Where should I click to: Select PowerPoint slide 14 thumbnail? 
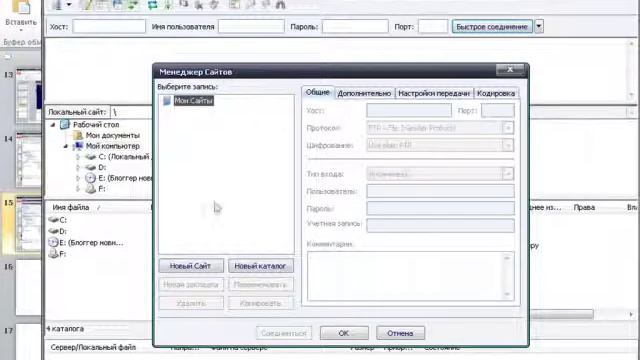click(28, 159)
